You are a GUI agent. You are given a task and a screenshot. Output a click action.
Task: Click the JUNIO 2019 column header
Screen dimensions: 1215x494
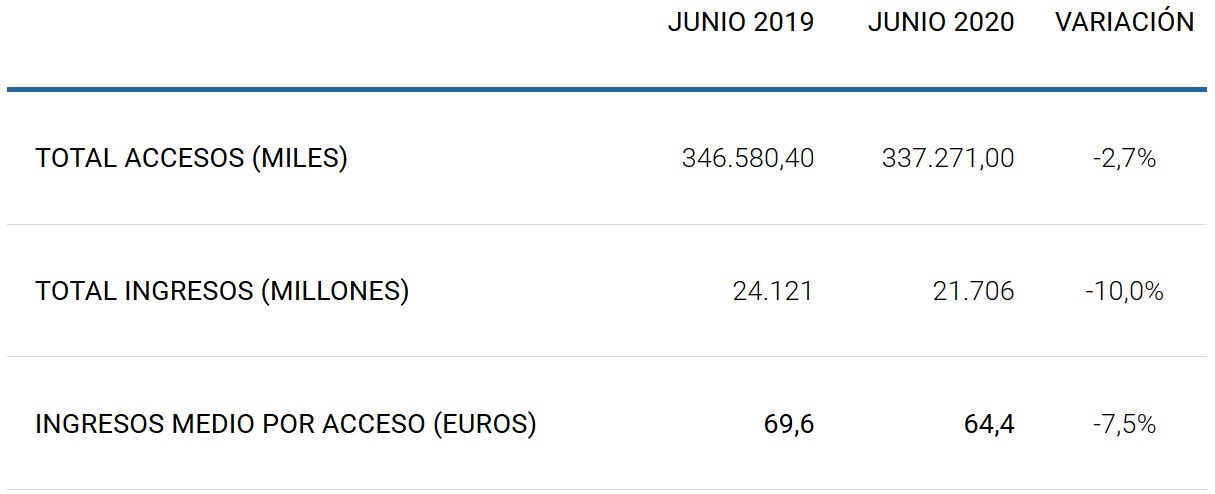(x=741, y=23)
